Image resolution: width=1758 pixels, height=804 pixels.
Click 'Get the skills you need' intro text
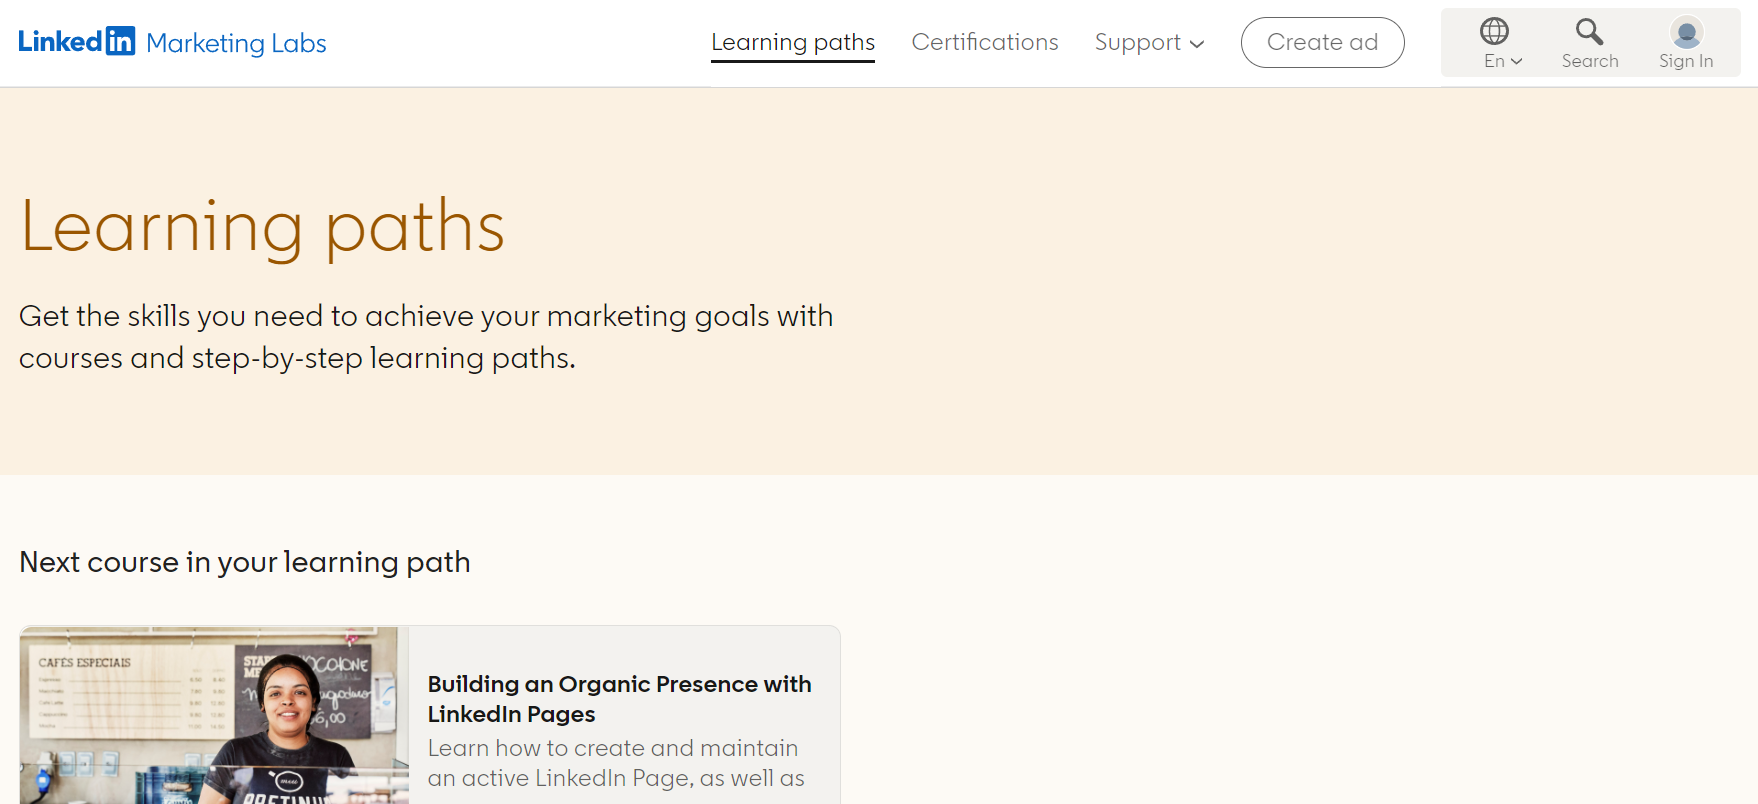[x=426, y=337]
